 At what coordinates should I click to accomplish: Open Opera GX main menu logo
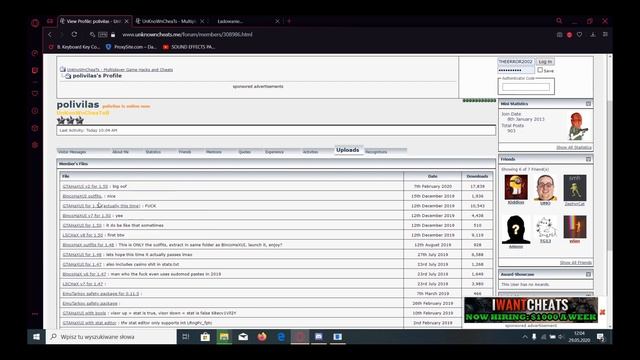(35, 23)
